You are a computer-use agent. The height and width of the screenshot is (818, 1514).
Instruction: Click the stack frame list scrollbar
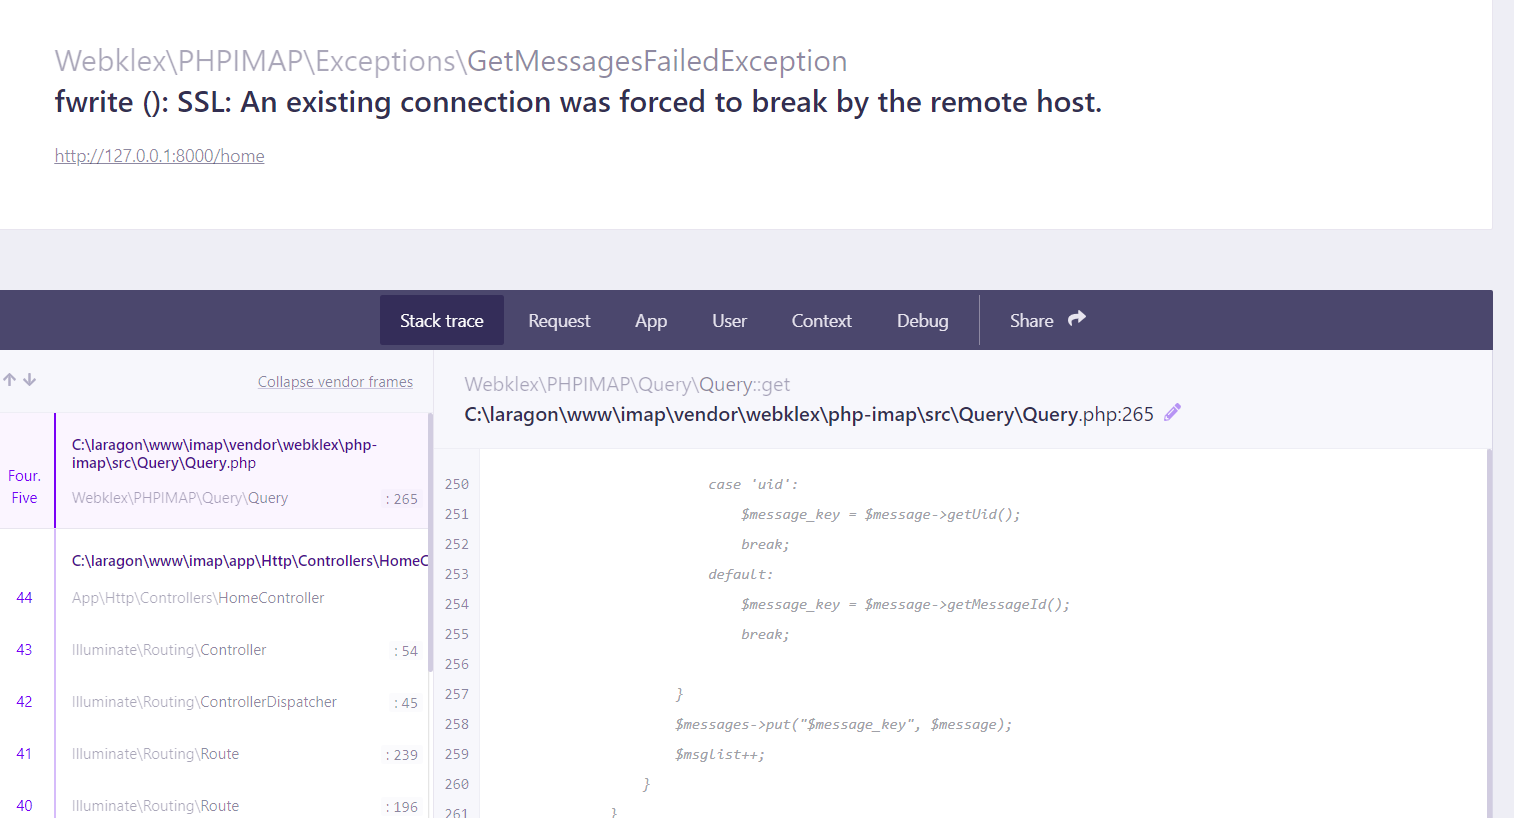[x=431, y=540]
